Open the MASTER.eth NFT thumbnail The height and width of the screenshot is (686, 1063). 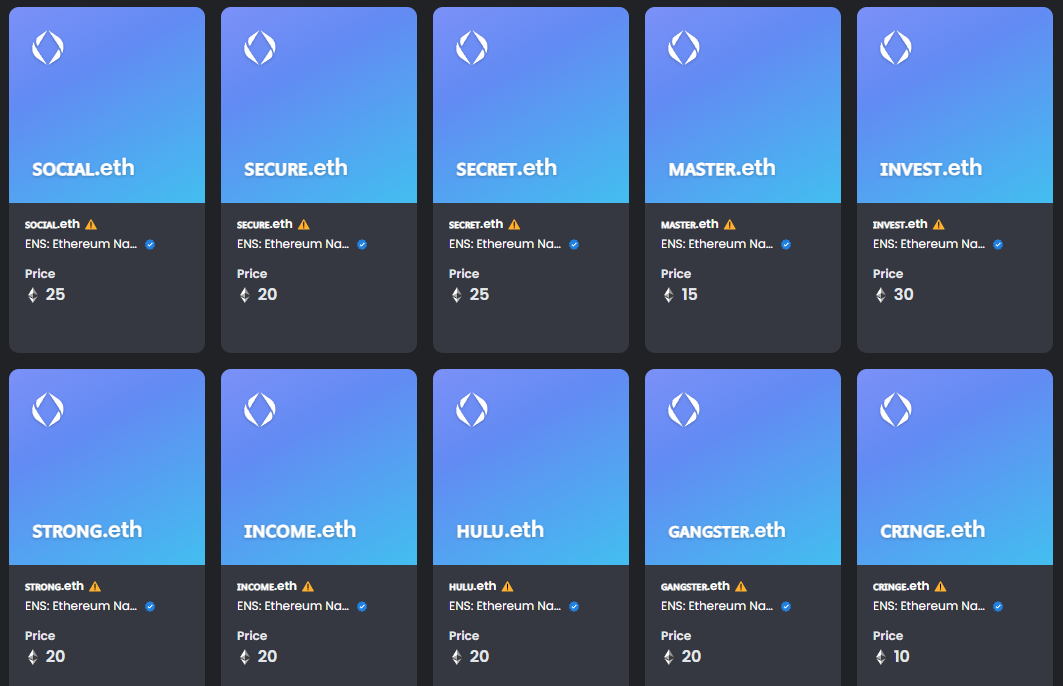click(x=743, y=105)
